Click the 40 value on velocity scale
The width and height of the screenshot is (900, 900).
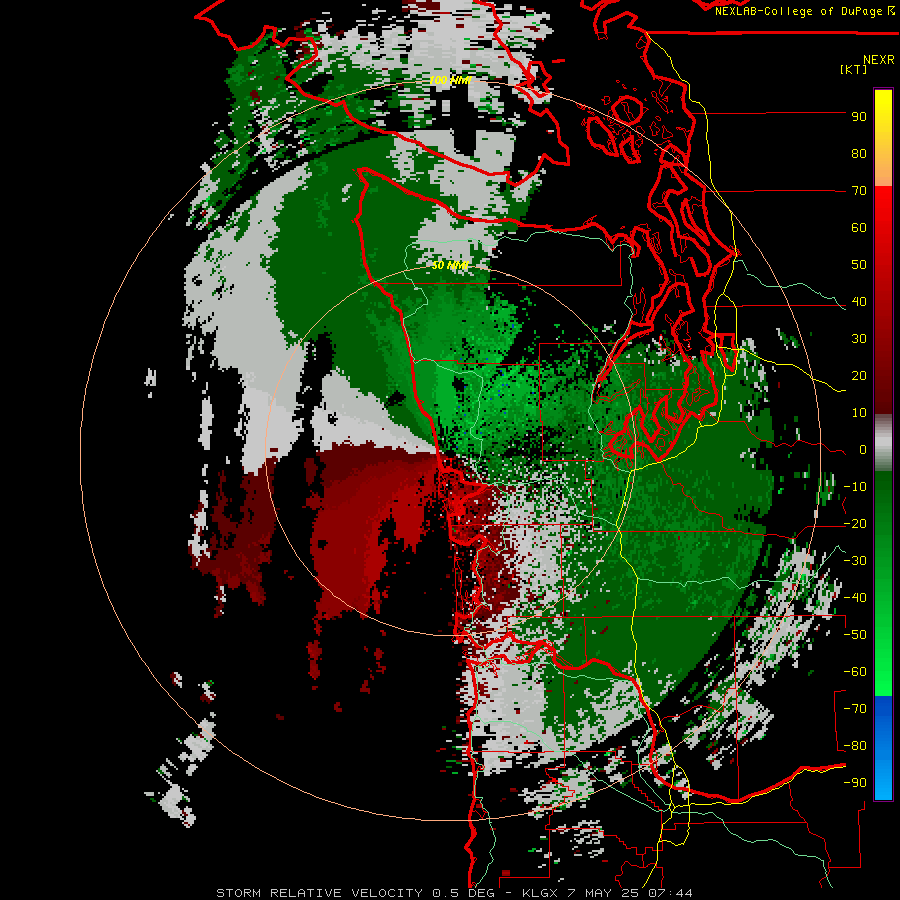859,302
